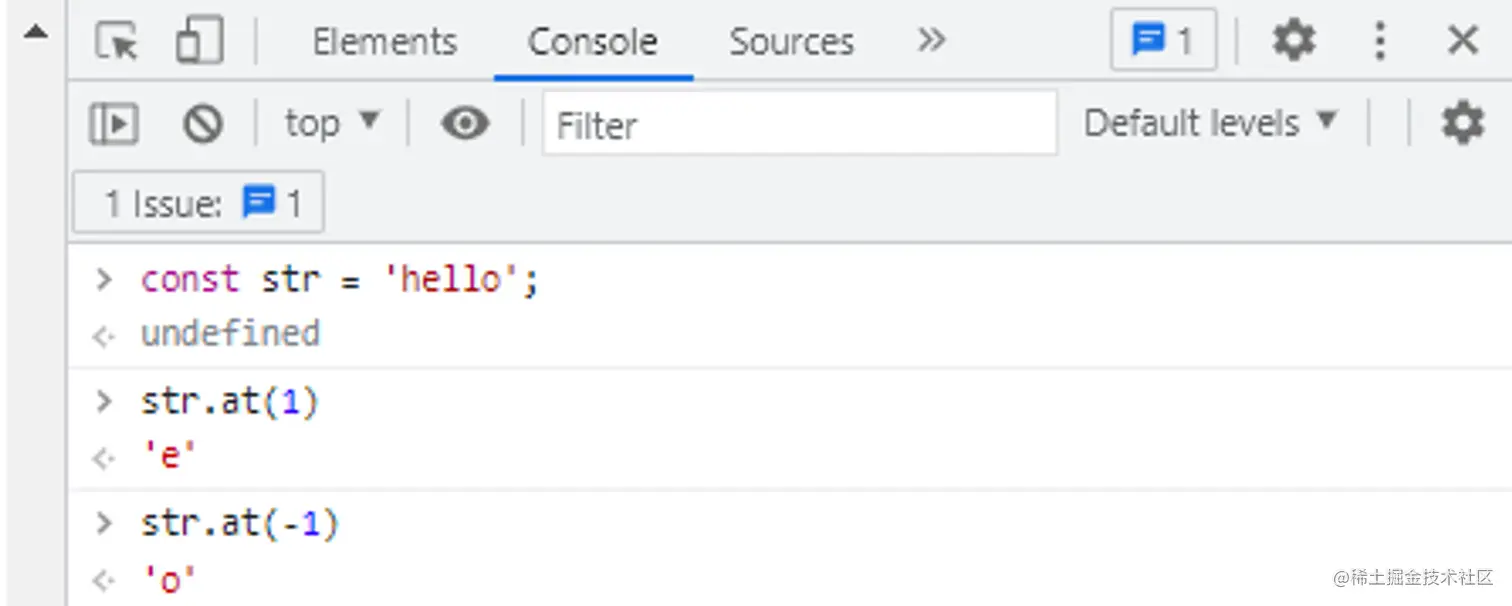The image size is (1512, 606).
Task: Switch to the Elements tab
Action: click(x=384, y=42)
